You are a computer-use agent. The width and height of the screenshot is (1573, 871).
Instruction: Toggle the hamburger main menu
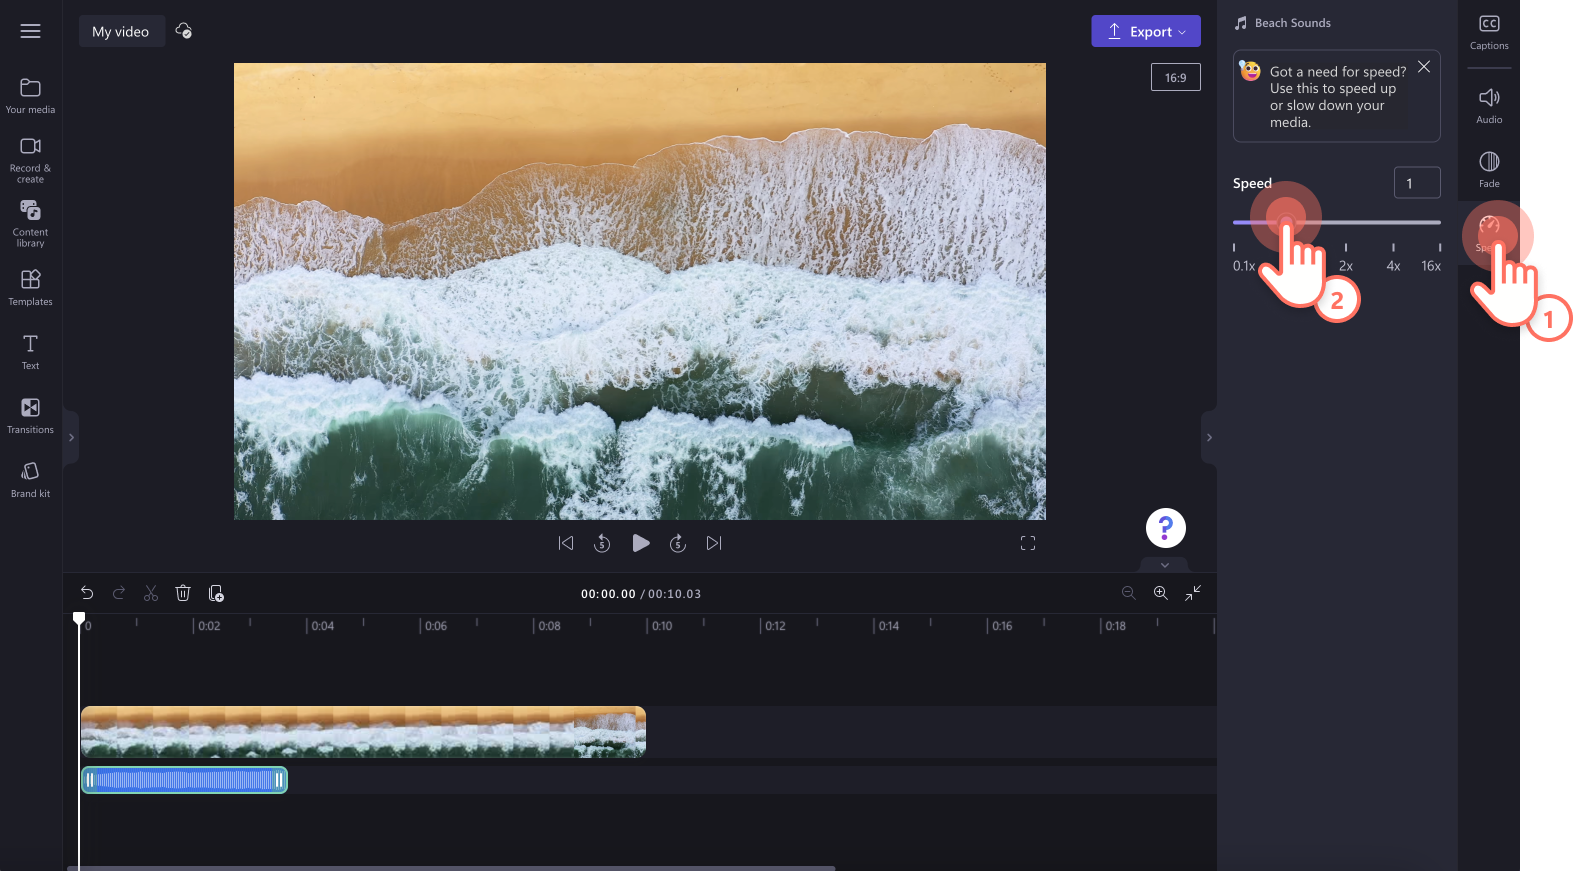point(31,31)
